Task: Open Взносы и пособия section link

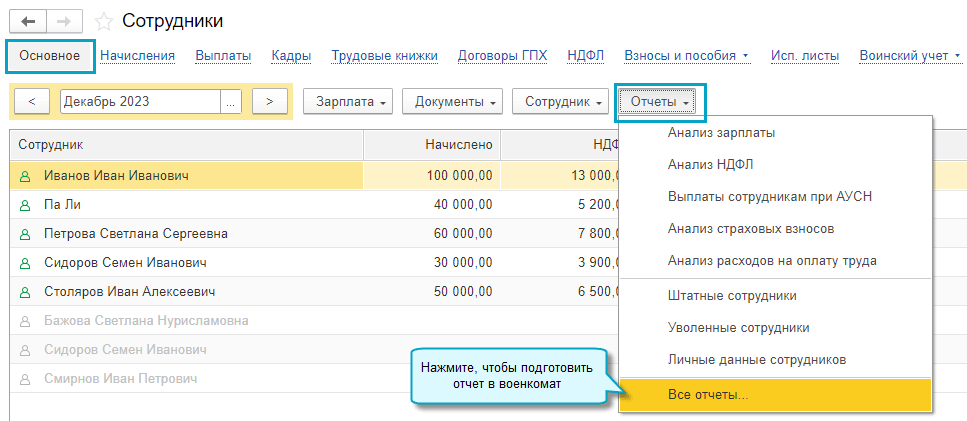Action: point(686,56)
